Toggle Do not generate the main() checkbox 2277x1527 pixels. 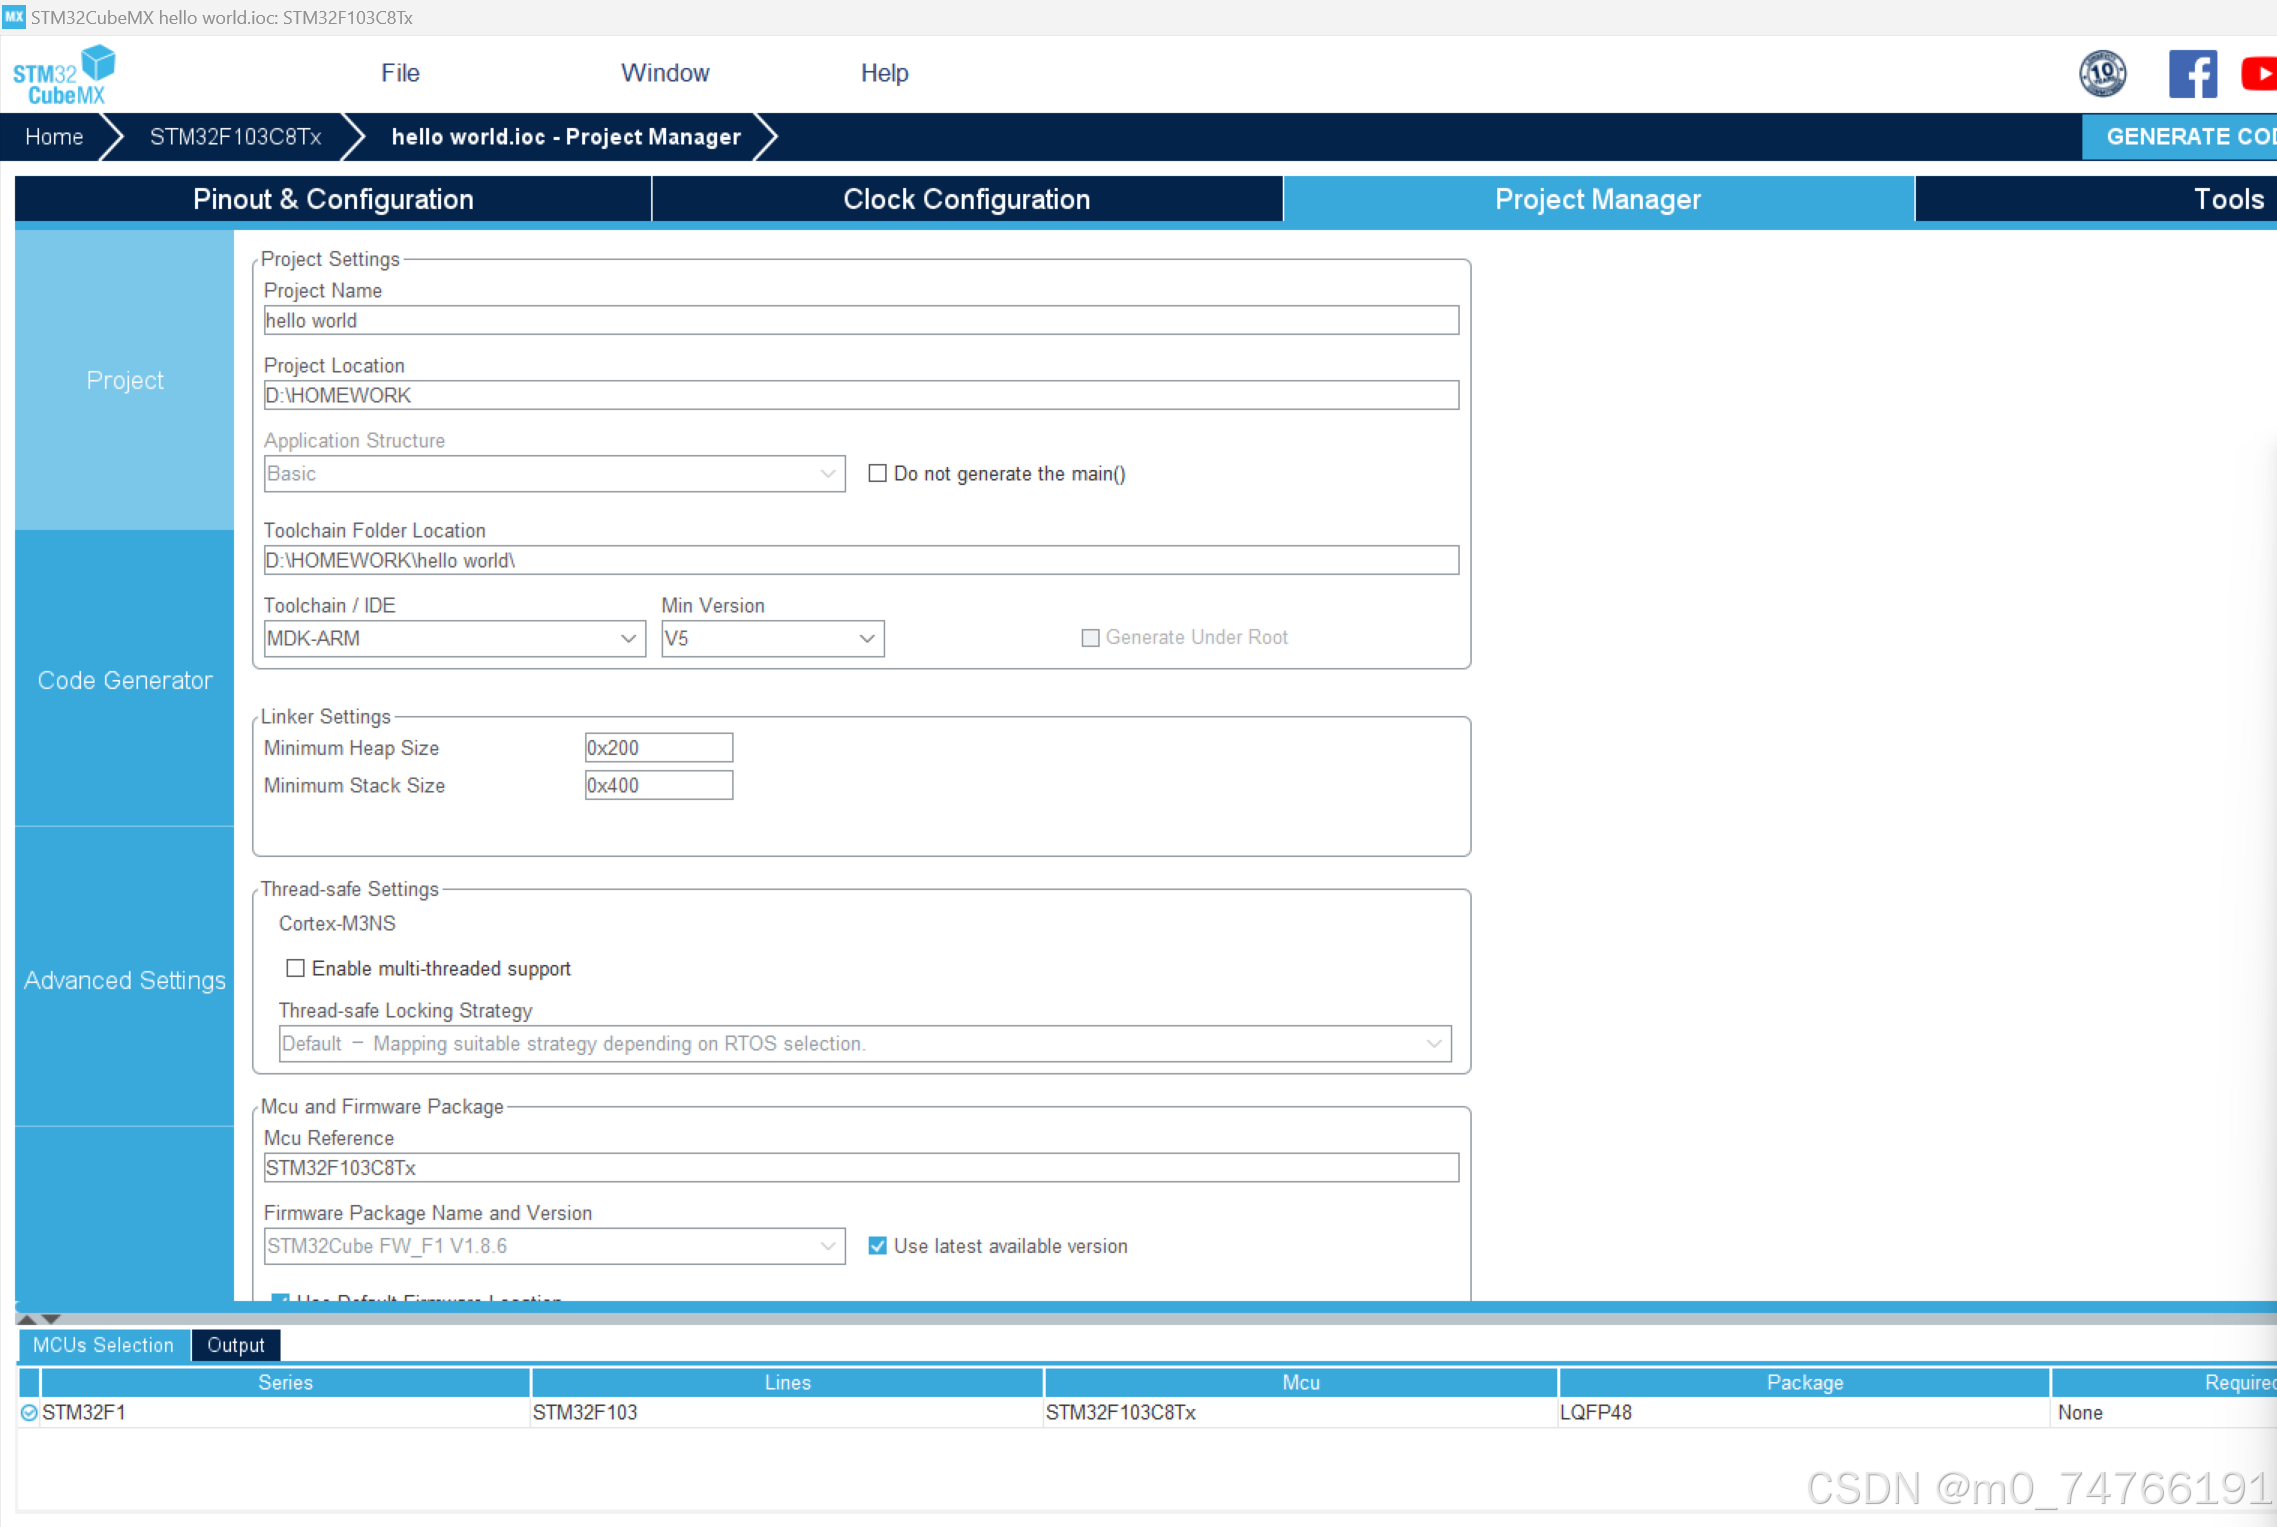click(877, 473)
